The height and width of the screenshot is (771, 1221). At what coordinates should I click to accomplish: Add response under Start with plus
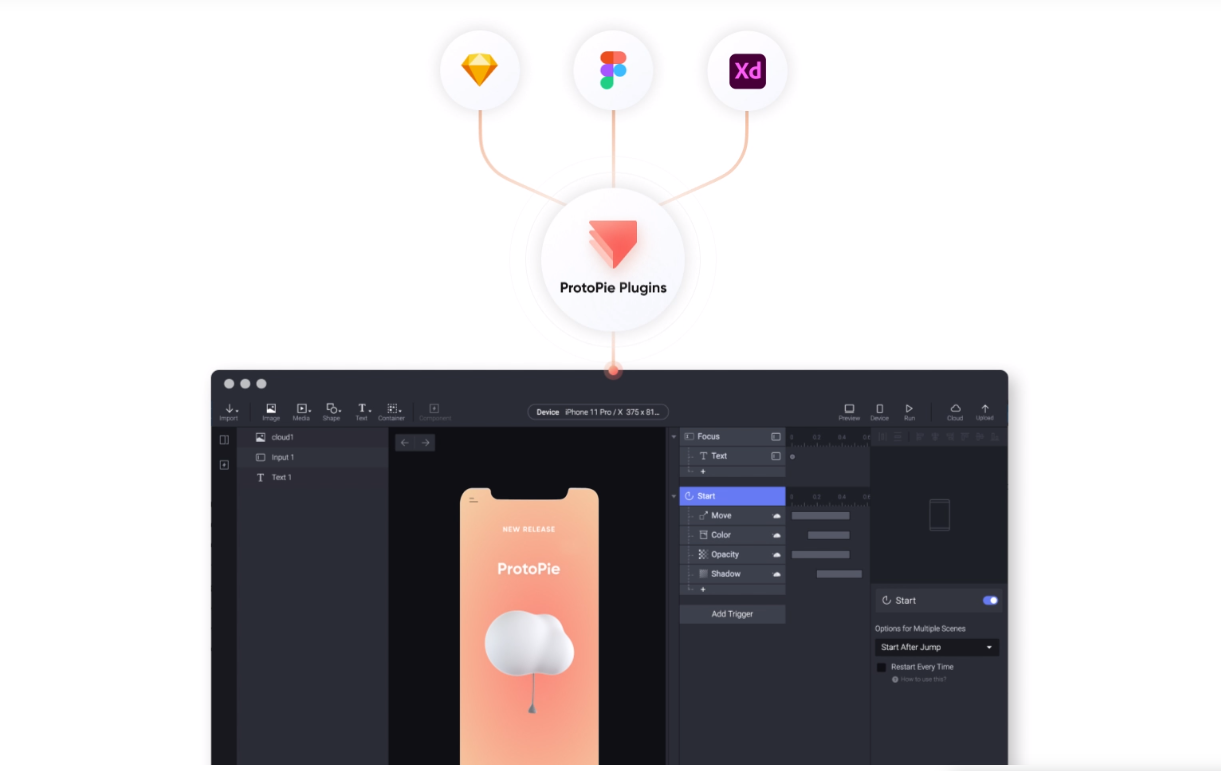point(703,589)
